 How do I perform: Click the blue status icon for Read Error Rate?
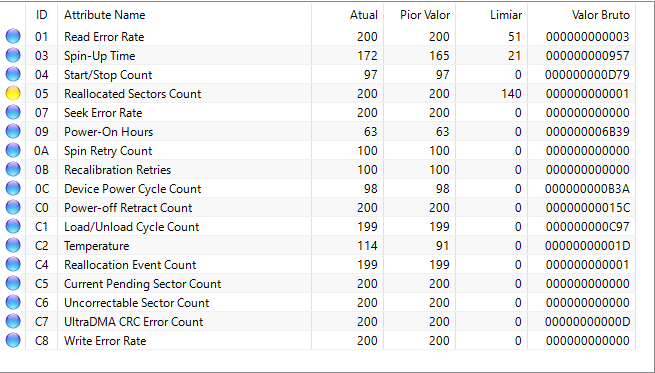[x=13, y=37]
